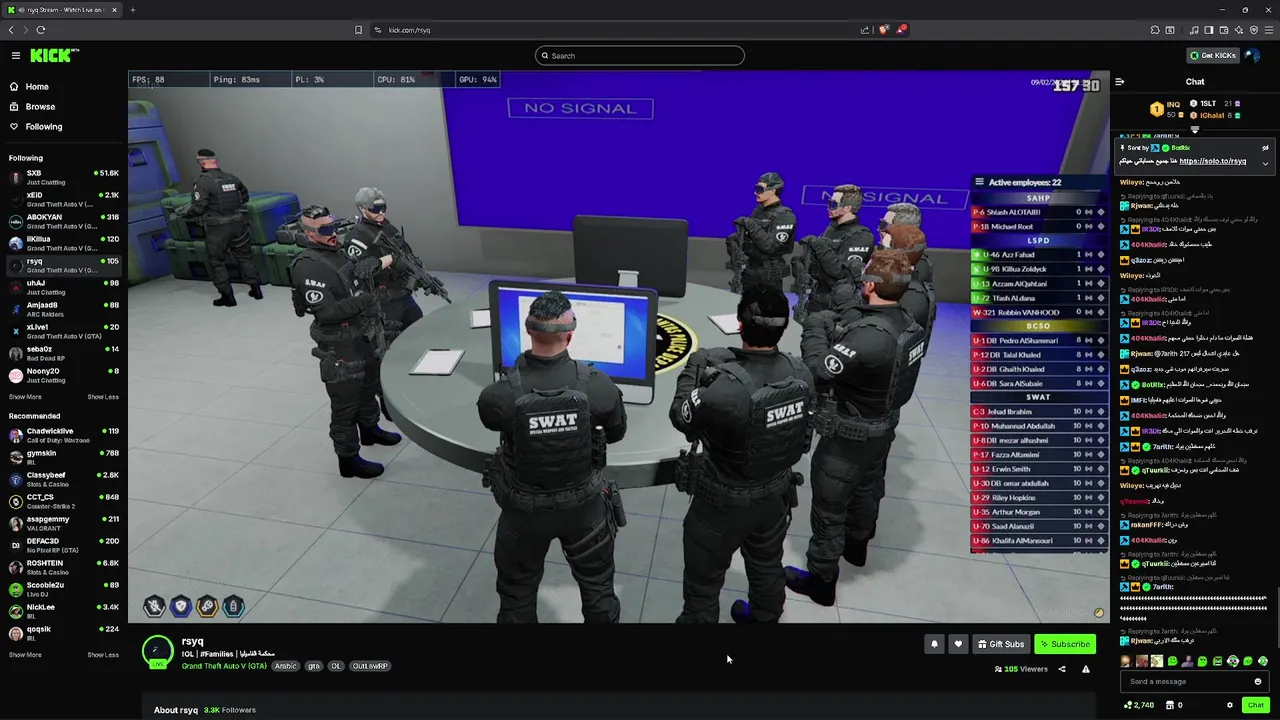Click the Arabic tag
The image size is (1280, 720).
click(286, 666)
